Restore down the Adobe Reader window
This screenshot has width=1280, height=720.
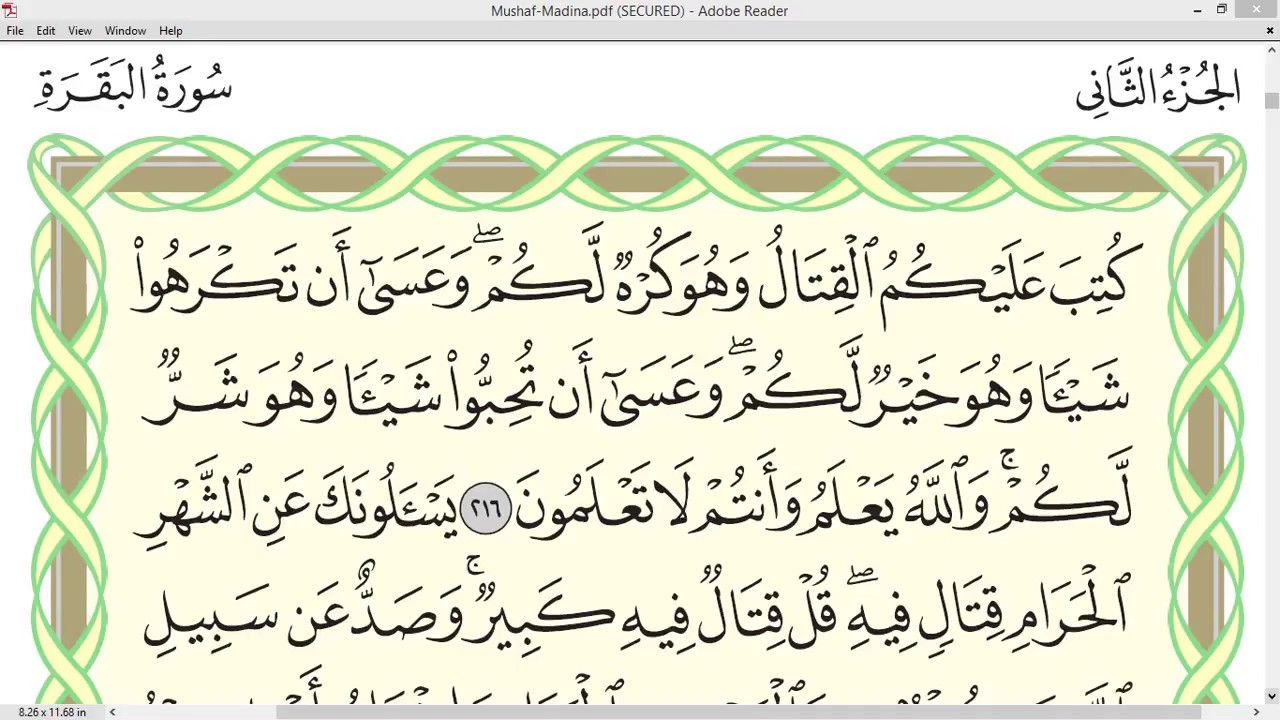click(x=1221, y=10)
